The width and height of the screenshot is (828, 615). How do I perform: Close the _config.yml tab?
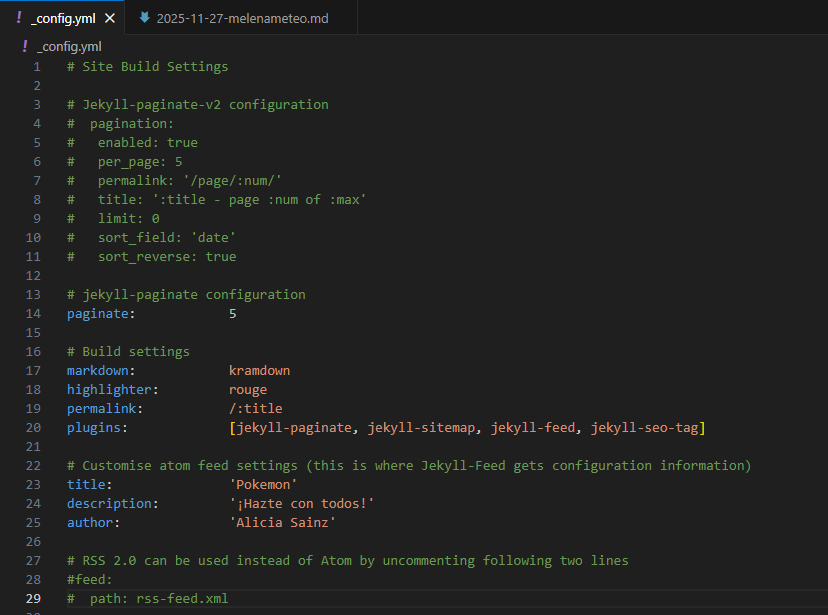[110, 17]
